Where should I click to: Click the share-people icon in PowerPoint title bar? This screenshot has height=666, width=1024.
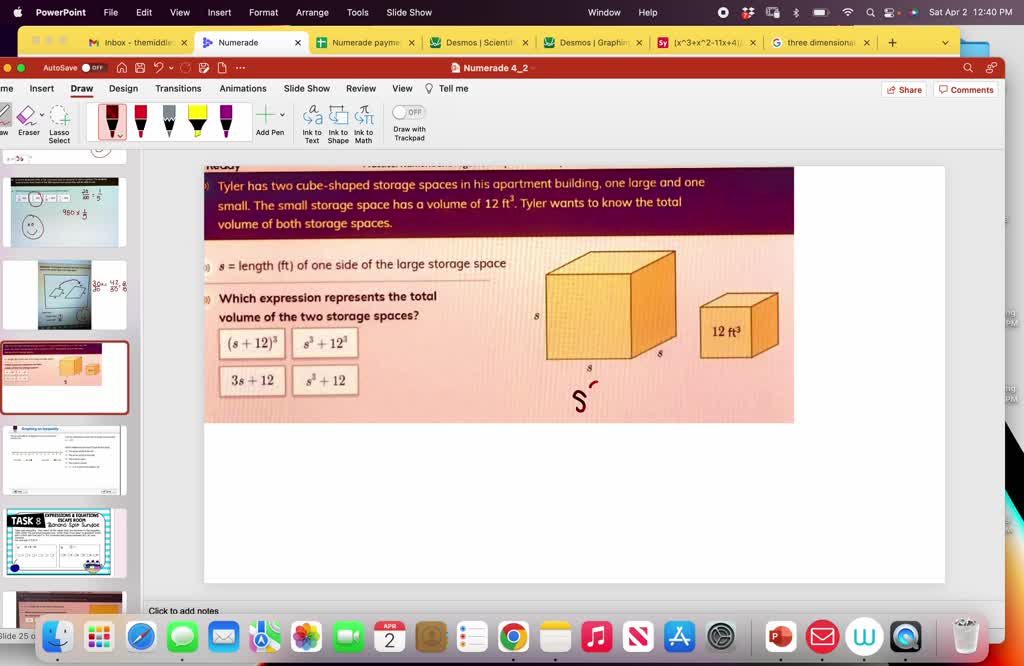point(991,68)
